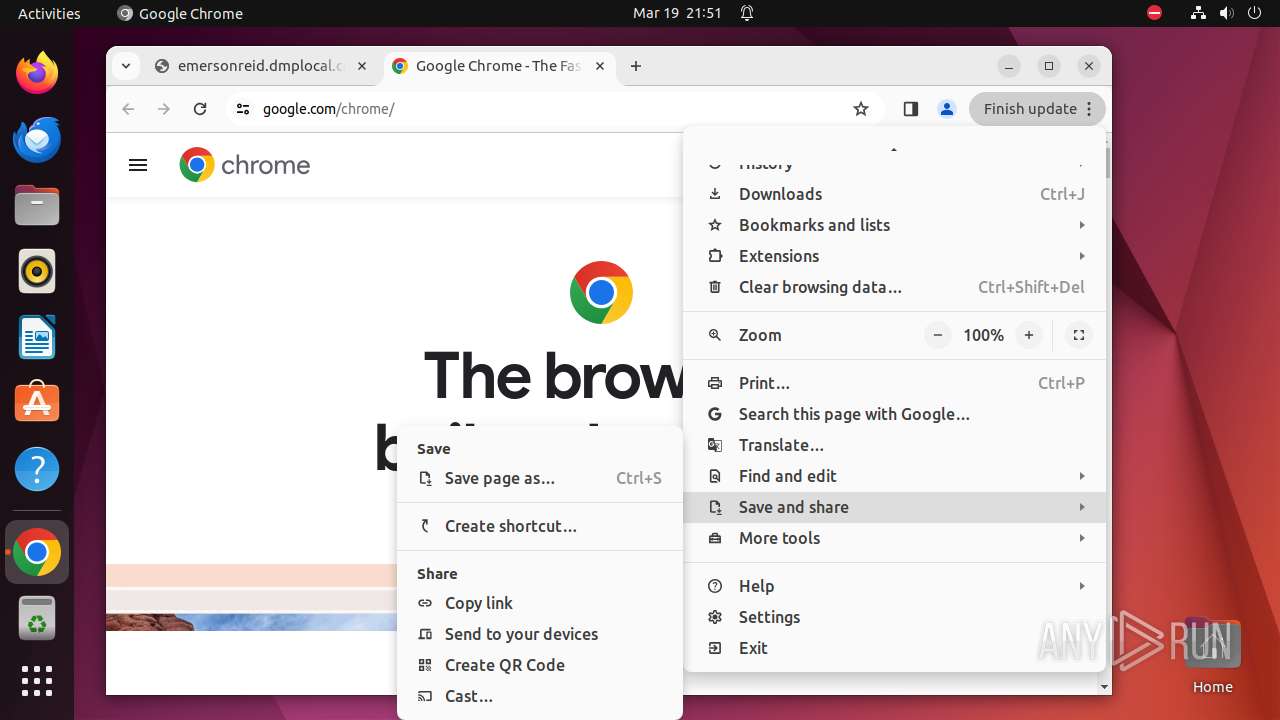The width and height of the screenshot is (1280, 720).
Task: Open Settings from the Chrome menu
Action: click(x=895, y=617)
